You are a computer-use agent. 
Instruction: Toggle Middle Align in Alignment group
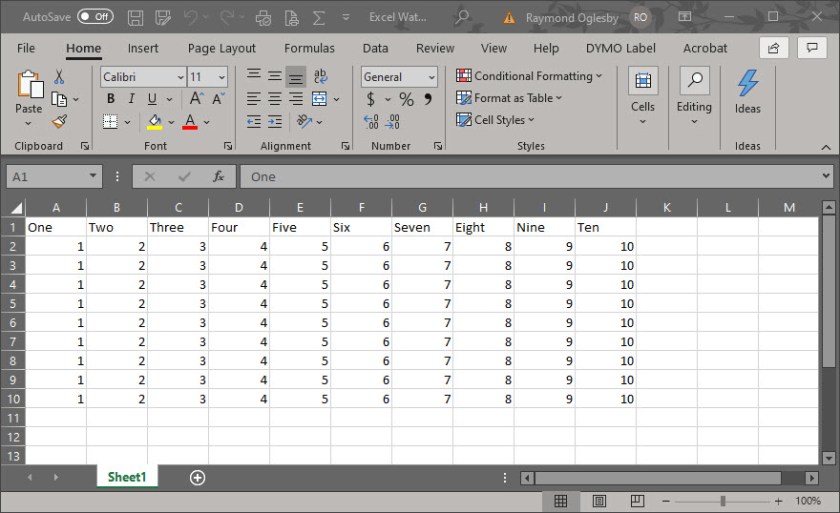coord(275,76)
